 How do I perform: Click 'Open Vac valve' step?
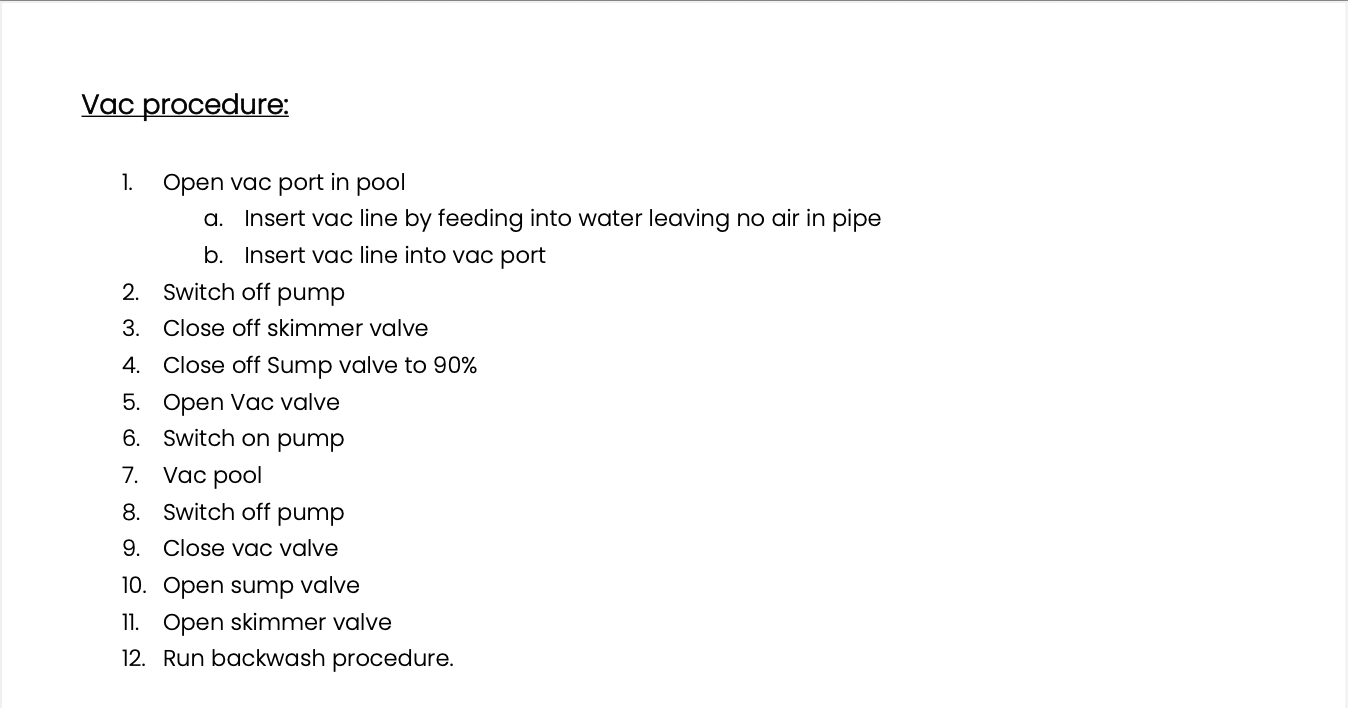(x=252, y=403)
